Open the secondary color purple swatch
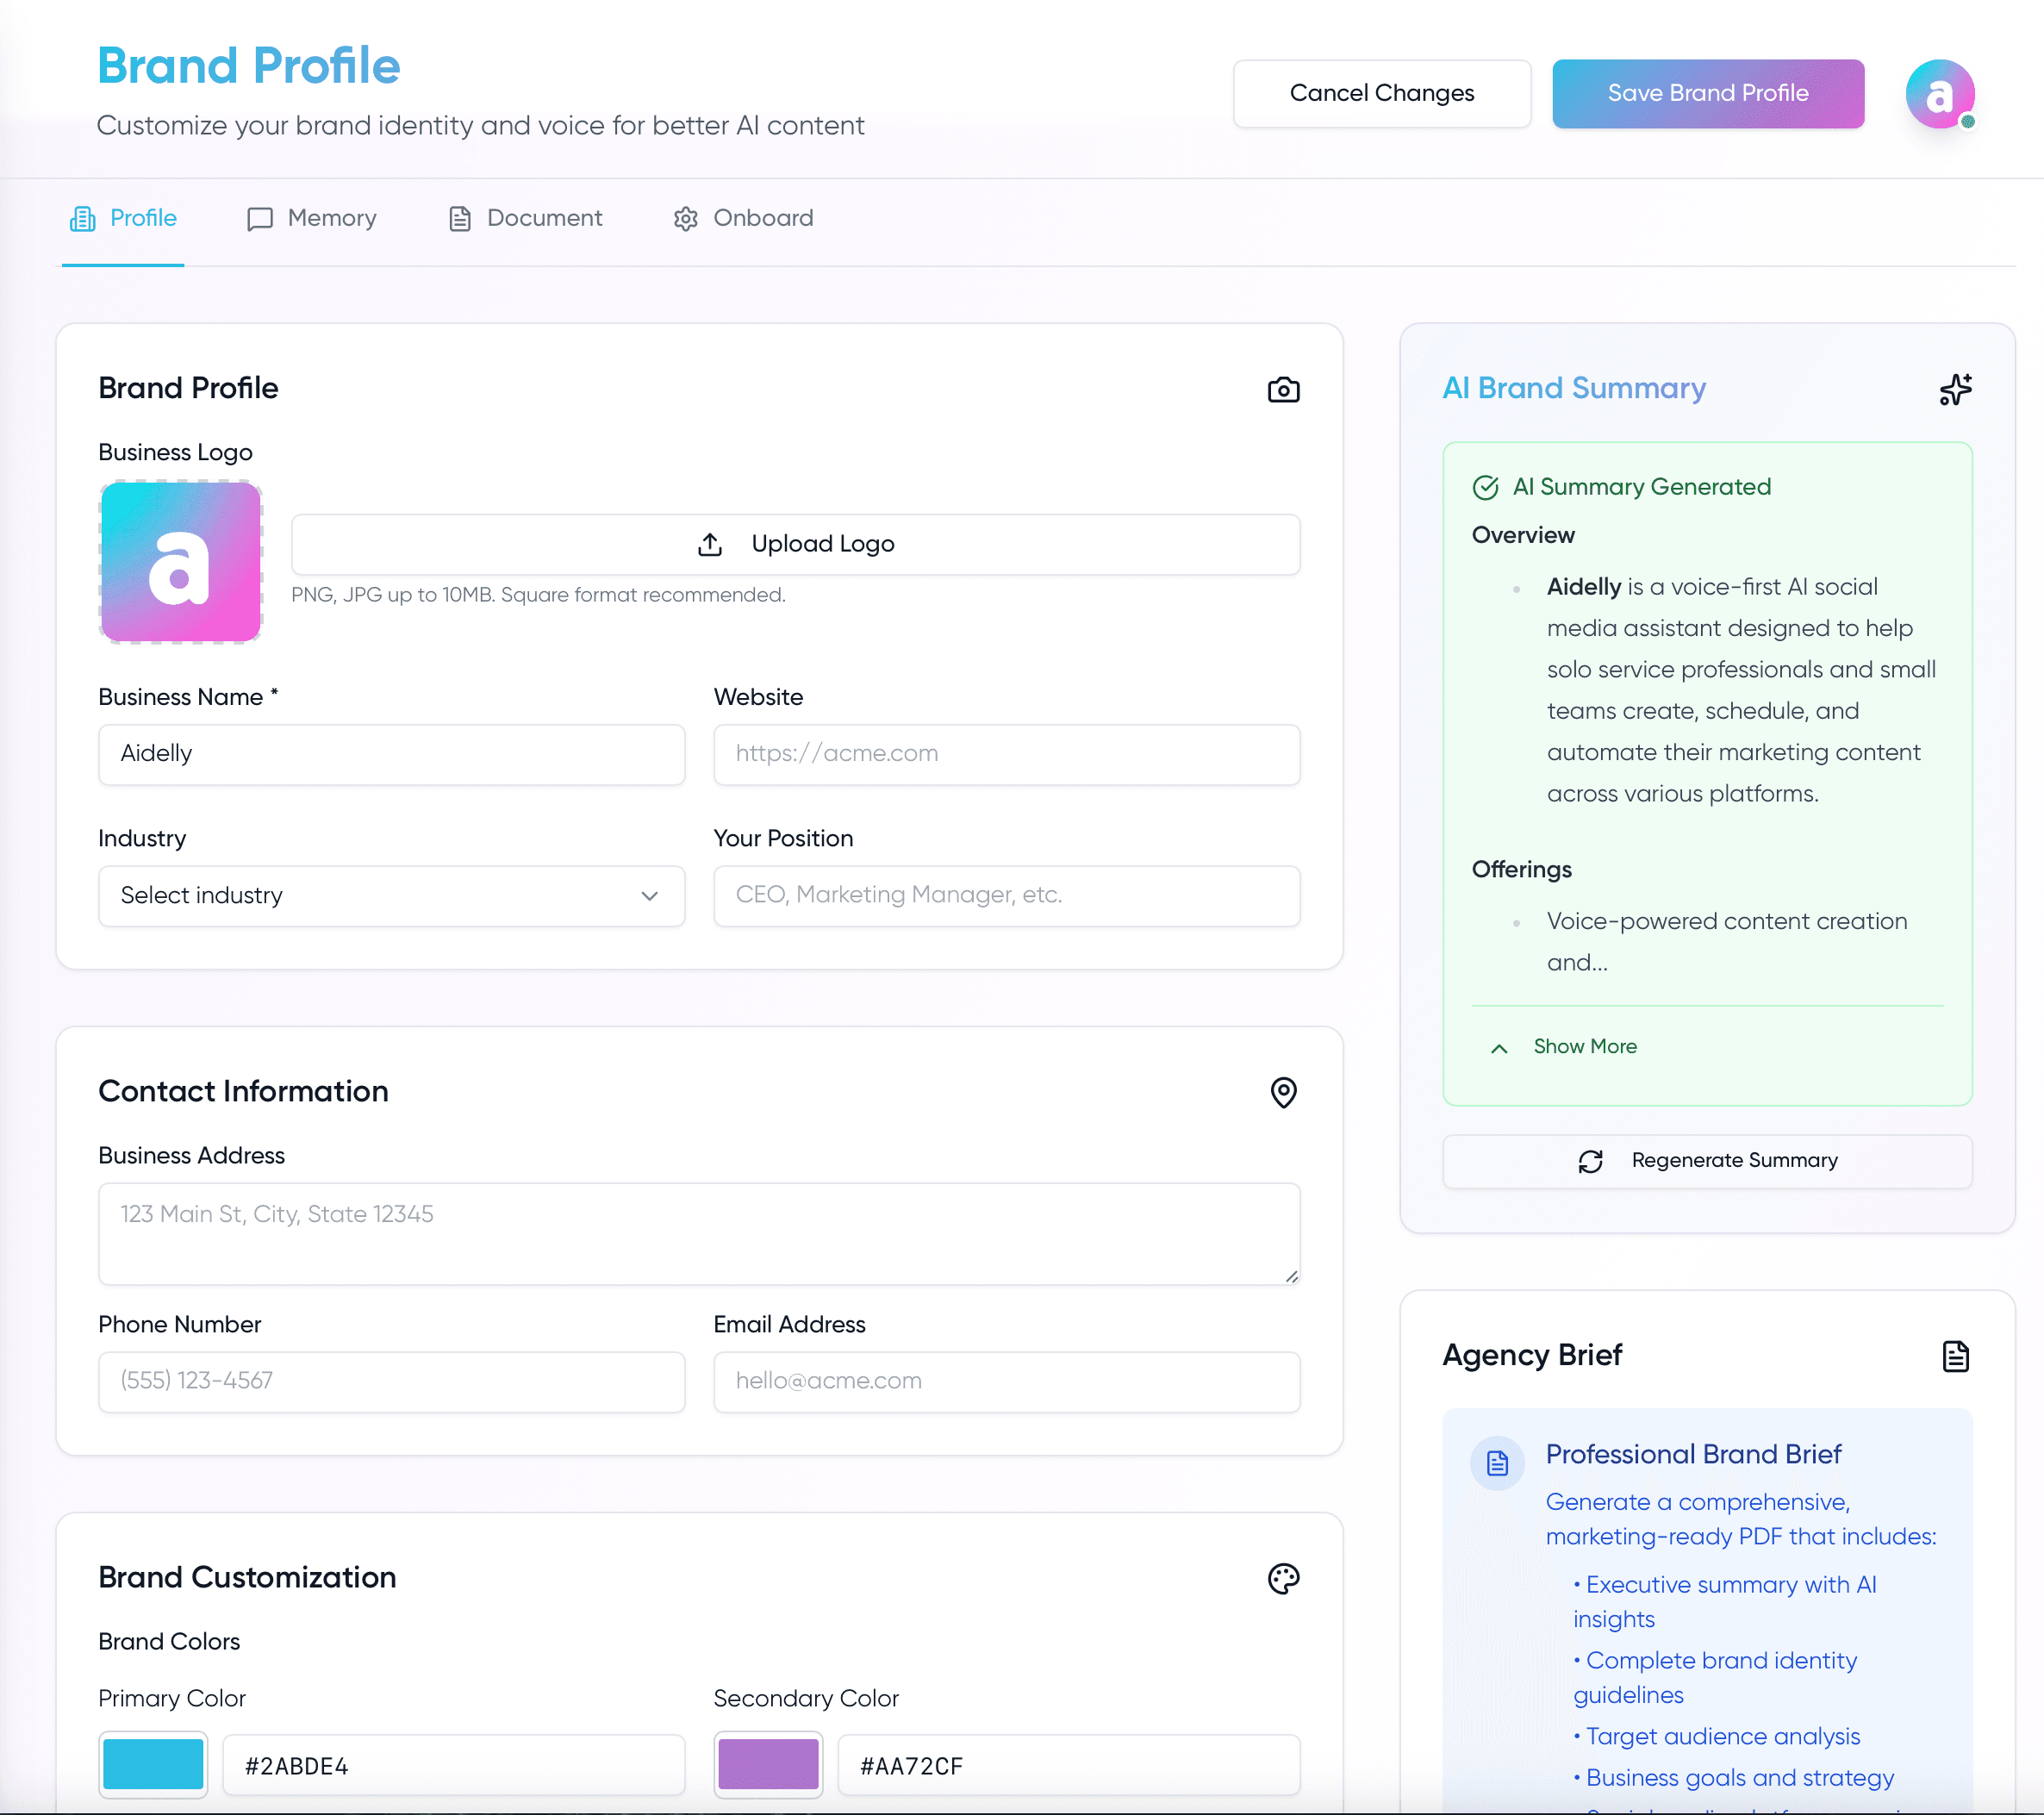Screen dimensions: 2044x1815 (768, 1764)
